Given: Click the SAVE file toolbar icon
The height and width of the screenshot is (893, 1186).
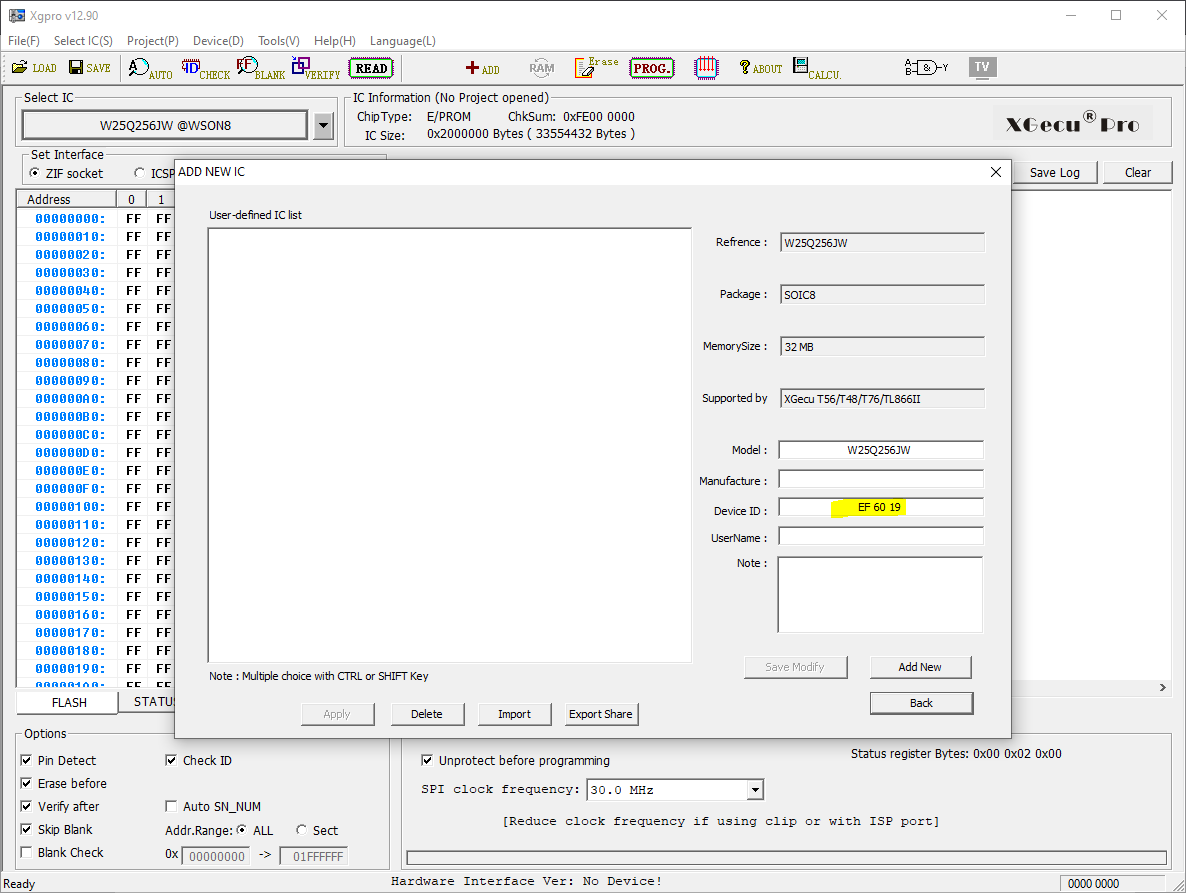Looking at the screenshot, I should pos(89,68).
